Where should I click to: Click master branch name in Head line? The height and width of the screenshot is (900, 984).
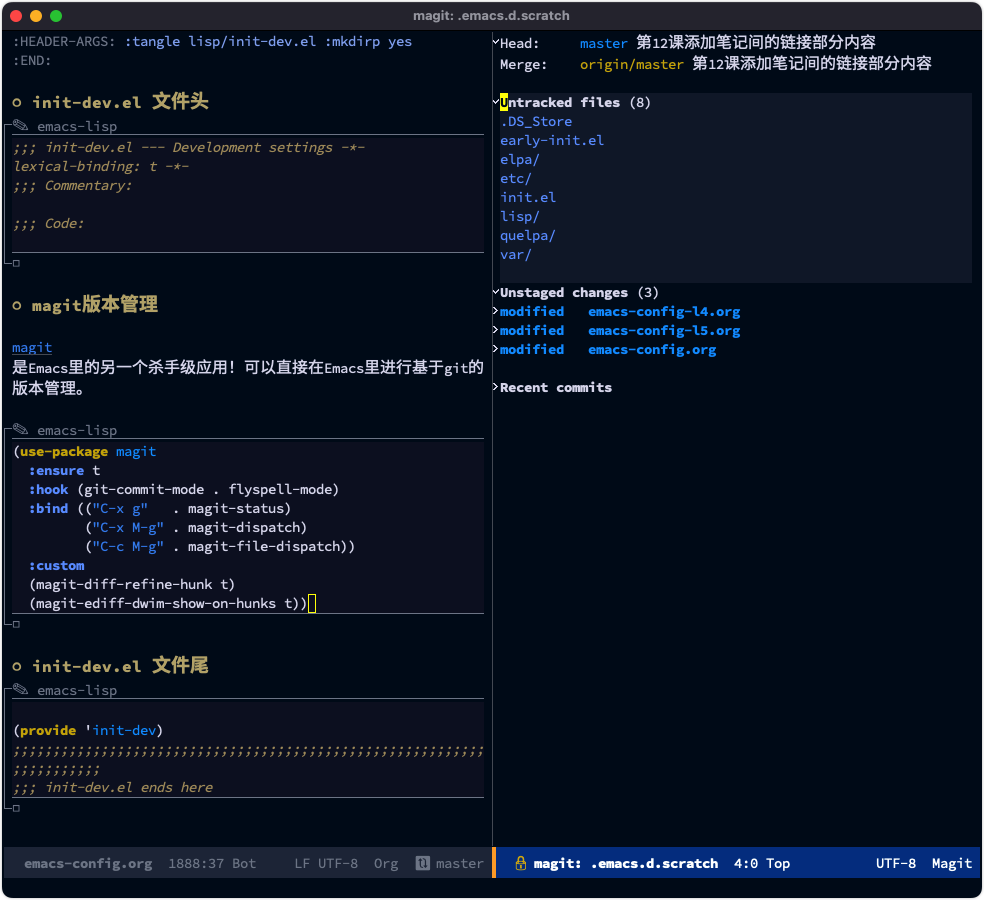click(603, 43)
